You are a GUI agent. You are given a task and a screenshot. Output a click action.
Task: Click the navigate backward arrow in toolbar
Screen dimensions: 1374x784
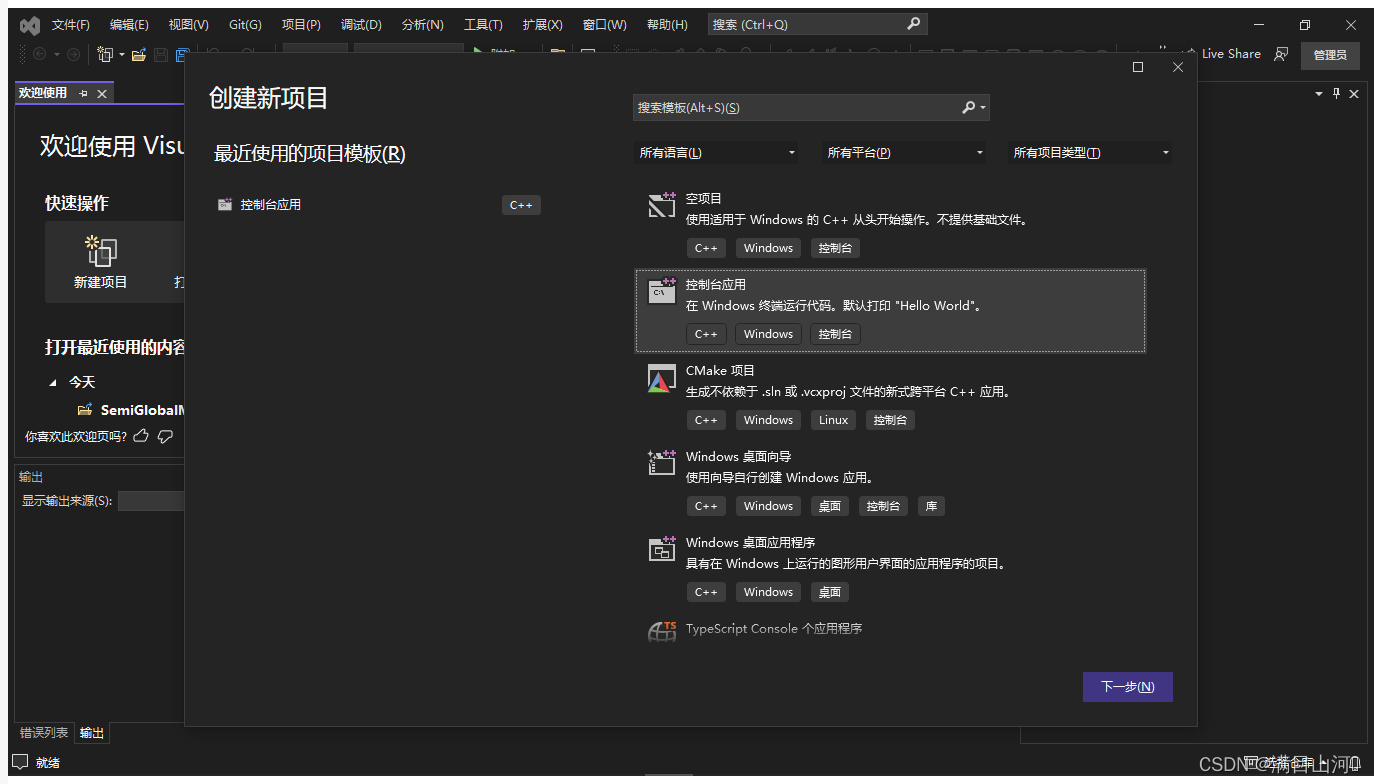click(40, 54)
